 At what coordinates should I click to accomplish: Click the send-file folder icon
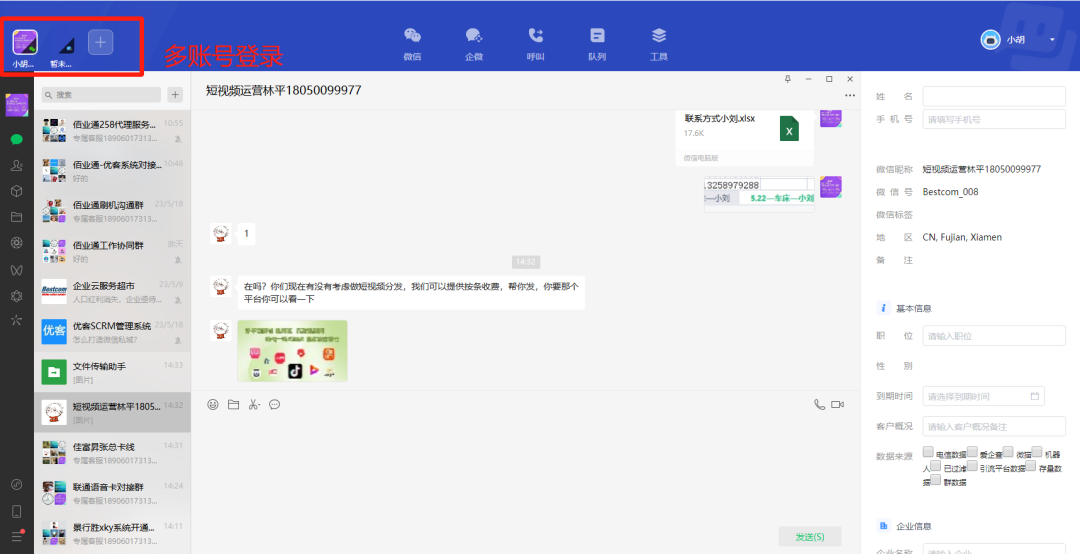(x=233, y=404)
